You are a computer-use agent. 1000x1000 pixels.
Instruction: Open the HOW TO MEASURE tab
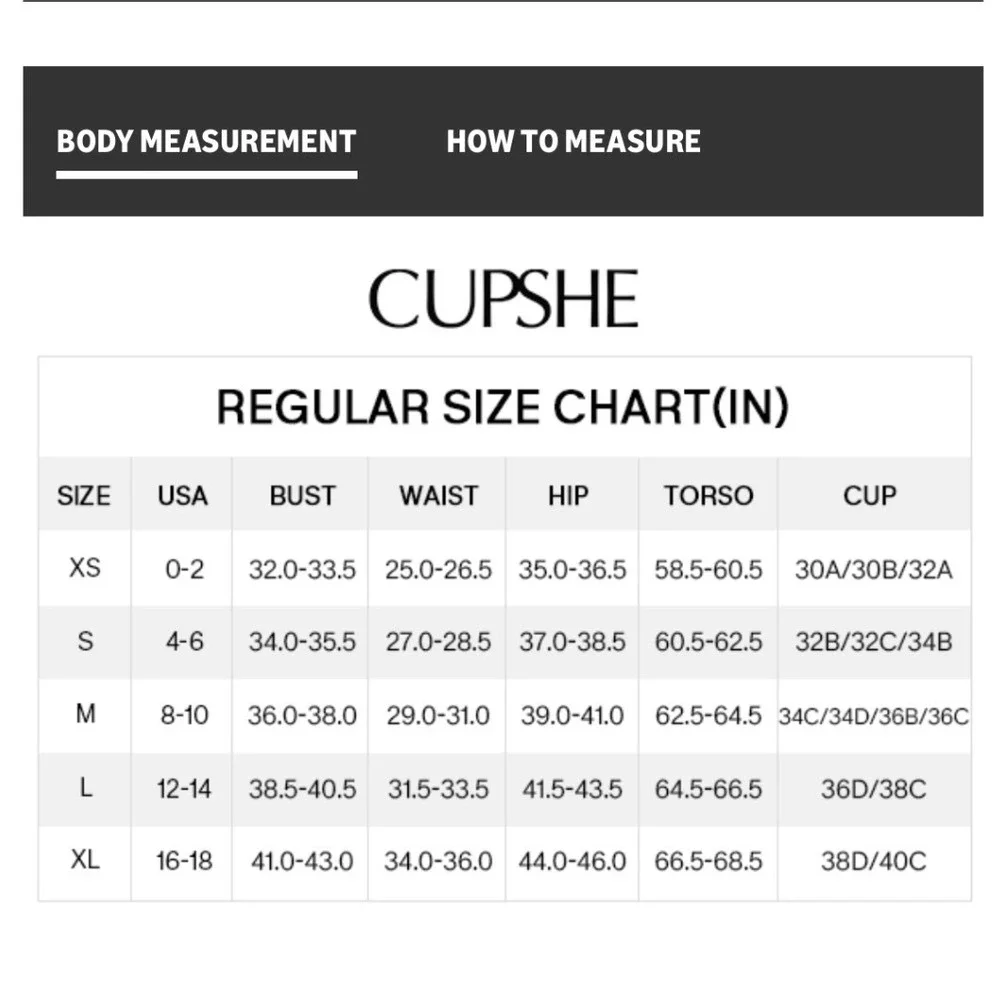click(573, 141)
